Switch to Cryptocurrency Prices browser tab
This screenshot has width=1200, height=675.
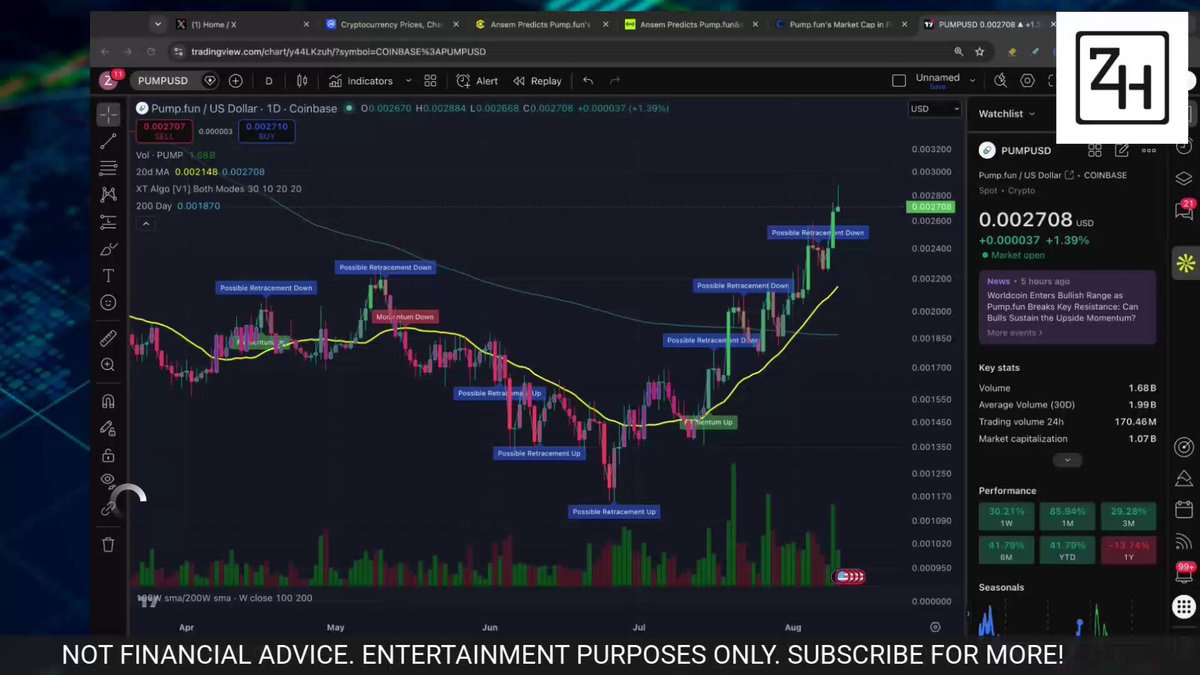click(390, 24)
